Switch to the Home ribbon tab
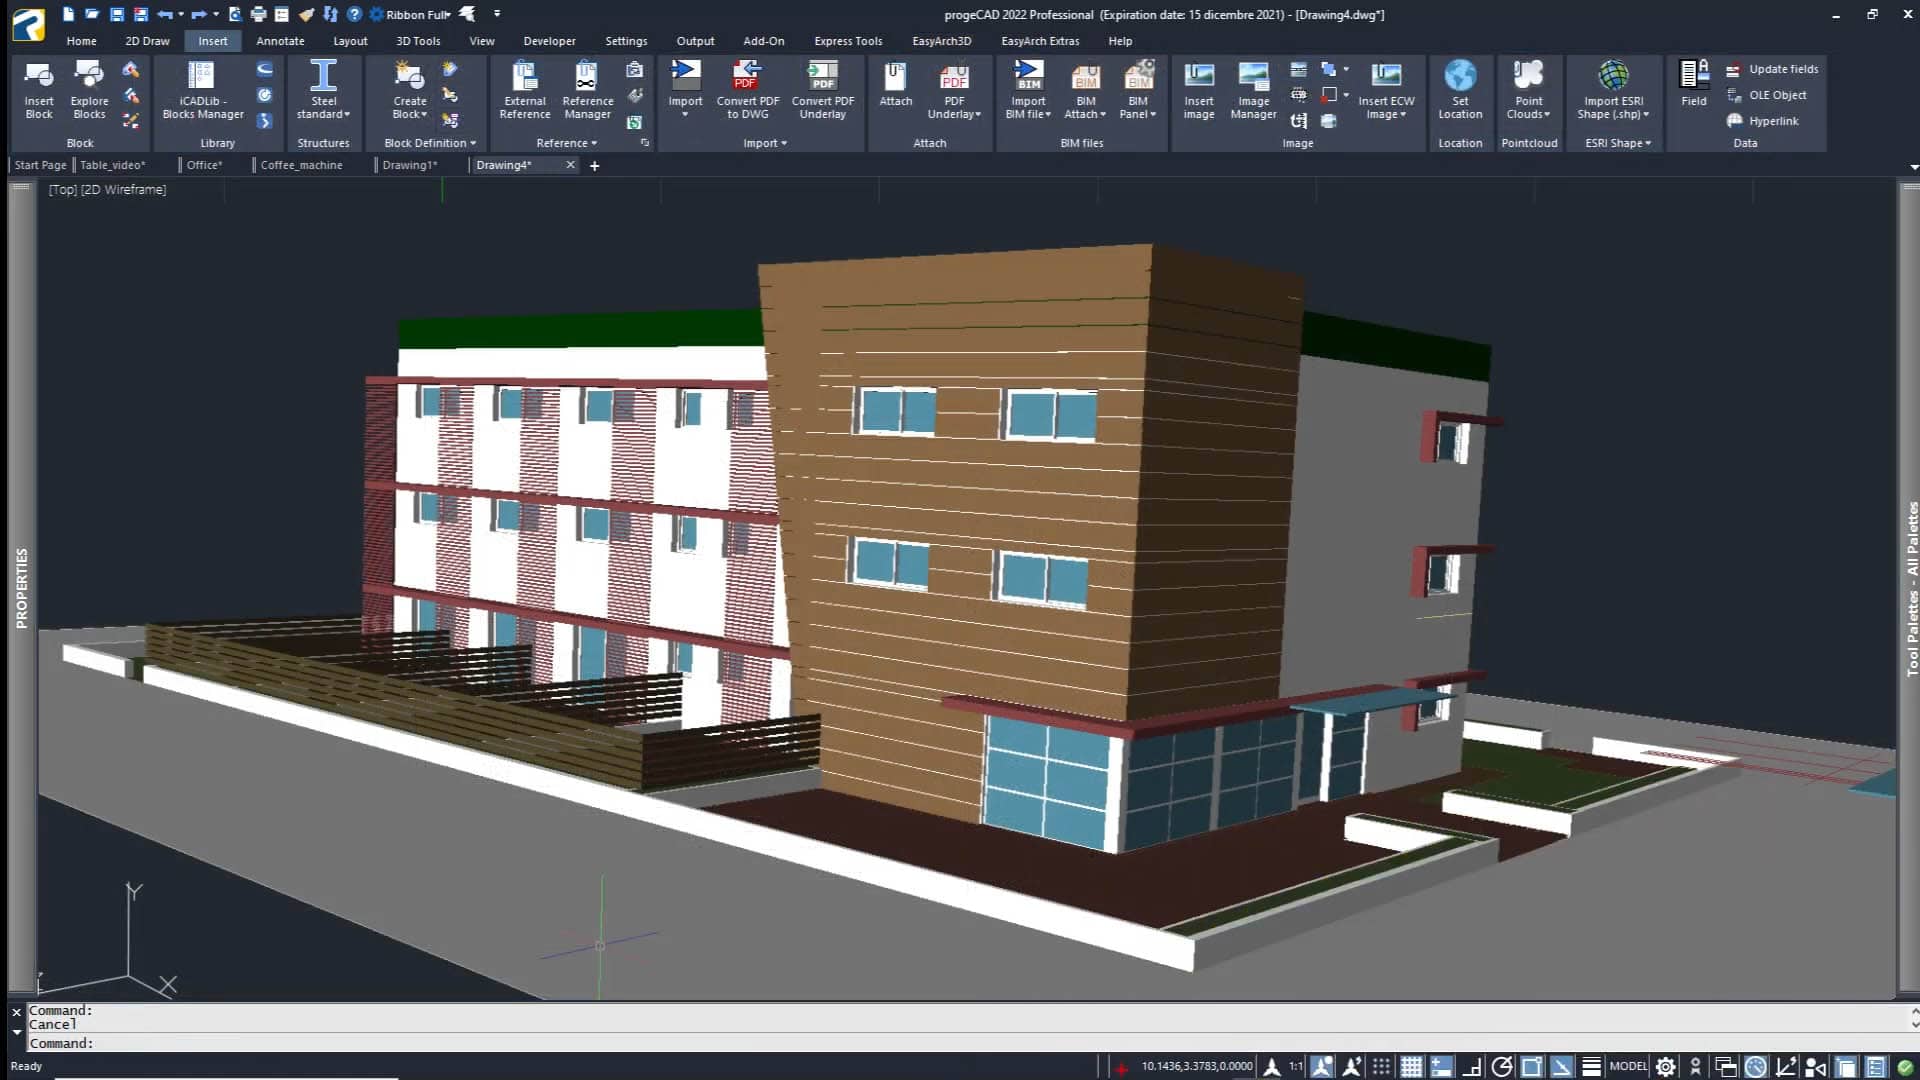The width and height of the screenshot is (1920, 1080). (81, 41)
